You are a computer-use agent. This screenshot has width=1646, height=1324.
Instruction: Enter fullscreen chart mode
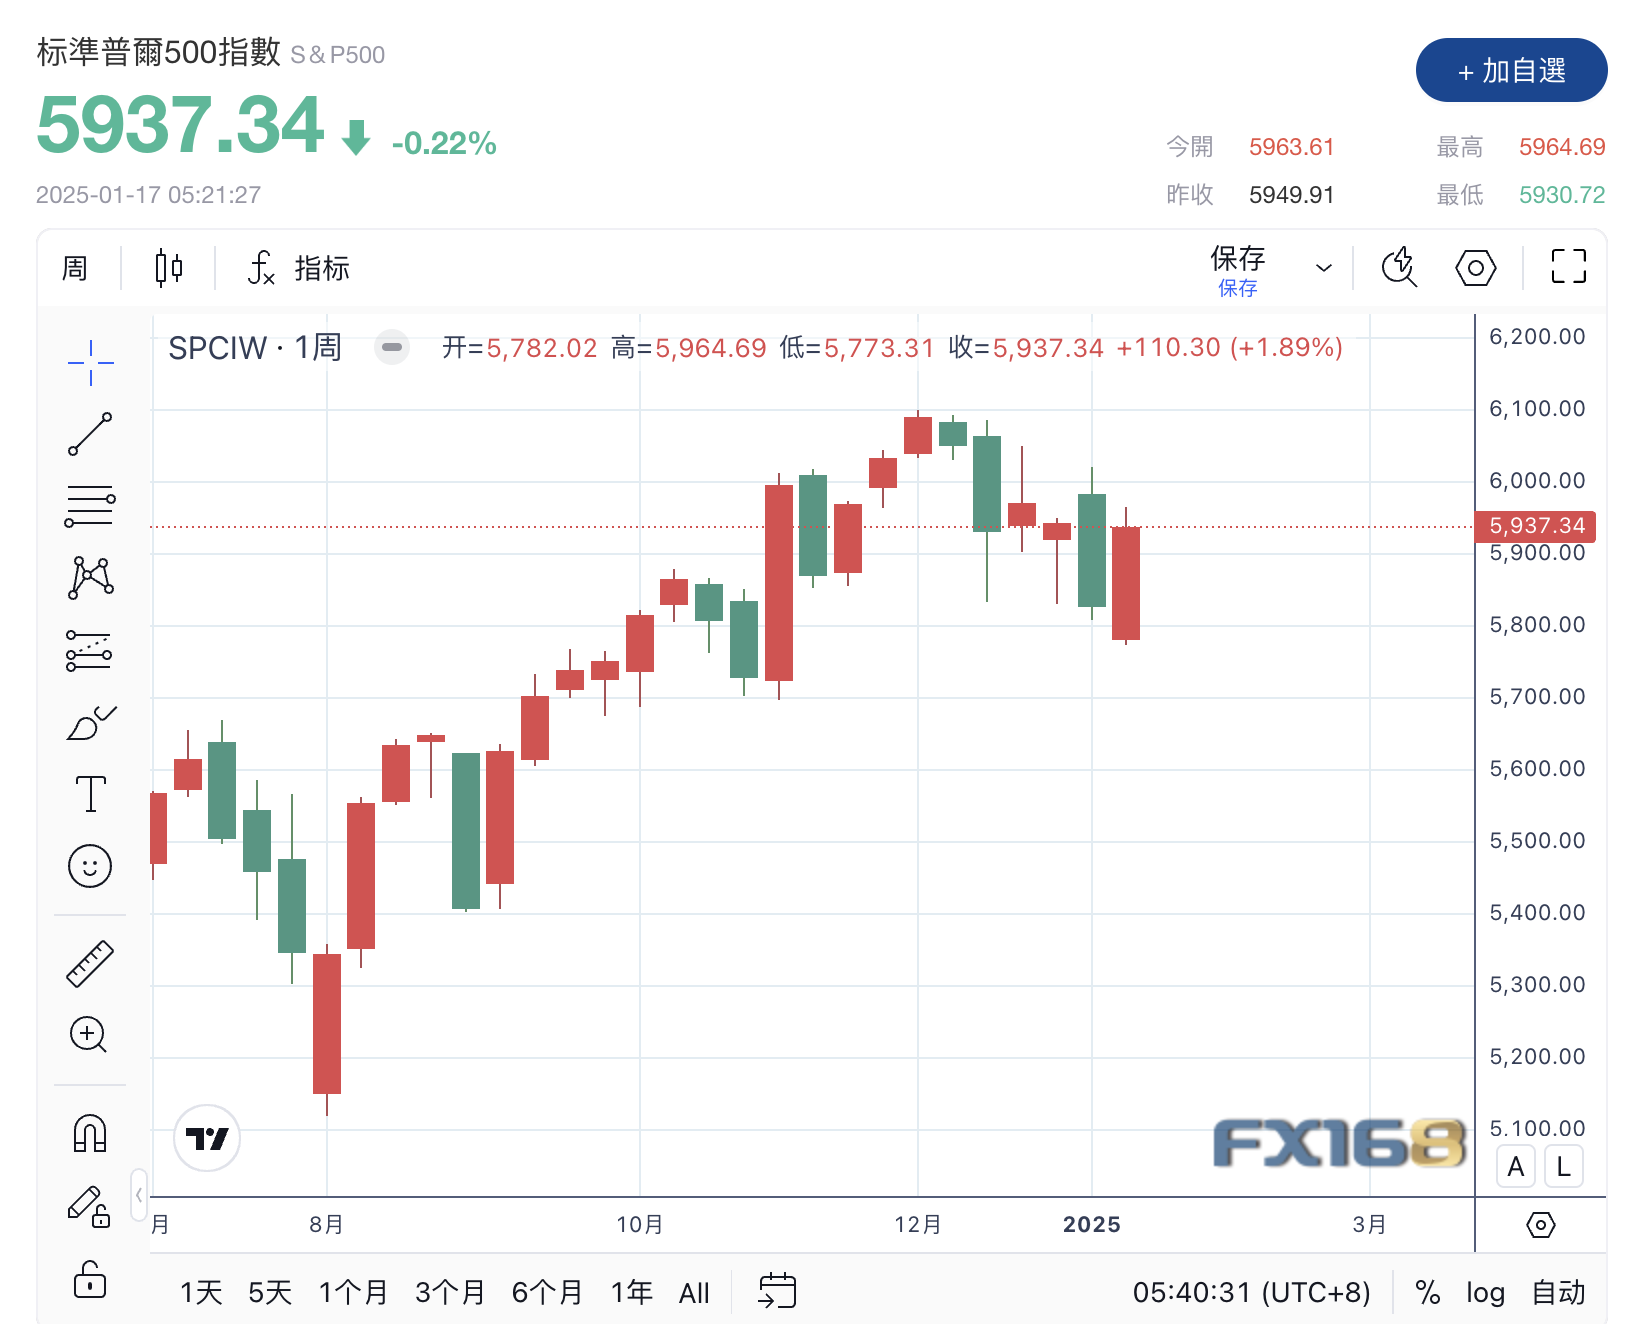click(x=1568, y=267)
